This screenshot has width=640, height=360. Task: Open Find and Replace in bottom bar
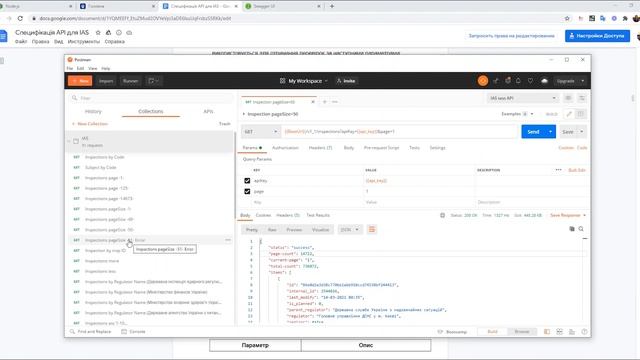(91, 331)
